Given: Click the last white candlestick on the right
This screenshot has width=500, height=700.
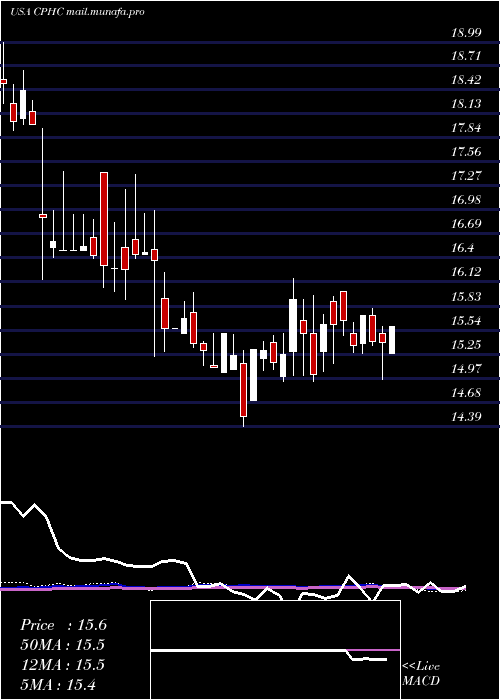Looking at the screenshot, I should click(392, 340).
